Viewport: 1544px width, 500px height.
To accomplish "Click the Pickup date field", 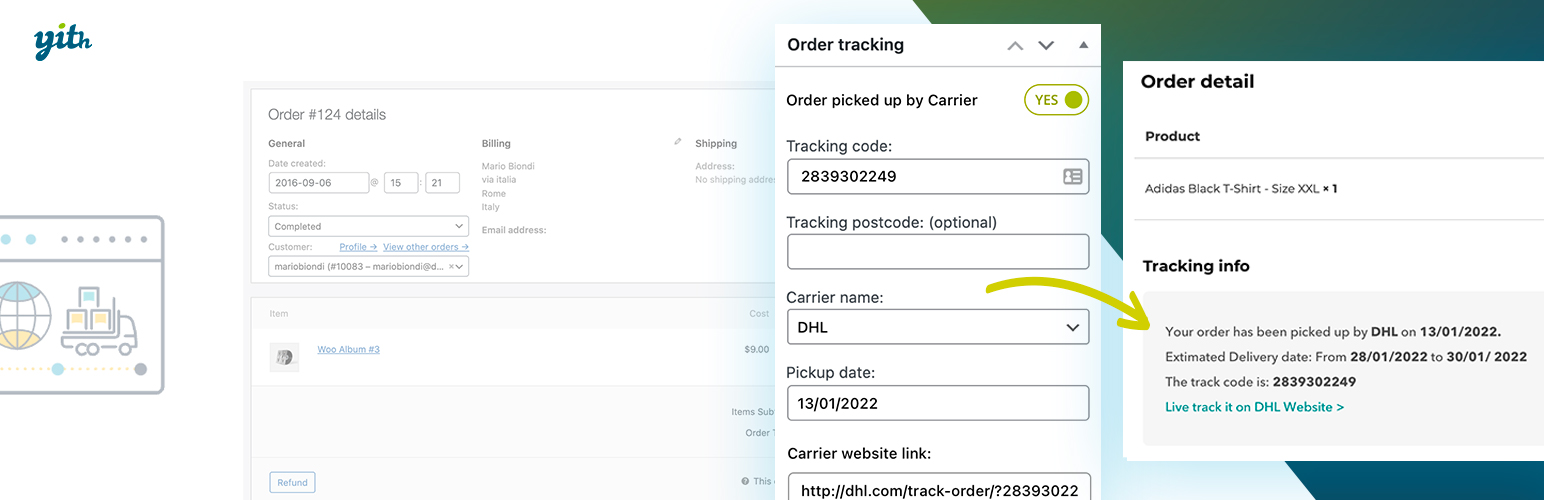I will pyautogui.click(x=937, y=403).
